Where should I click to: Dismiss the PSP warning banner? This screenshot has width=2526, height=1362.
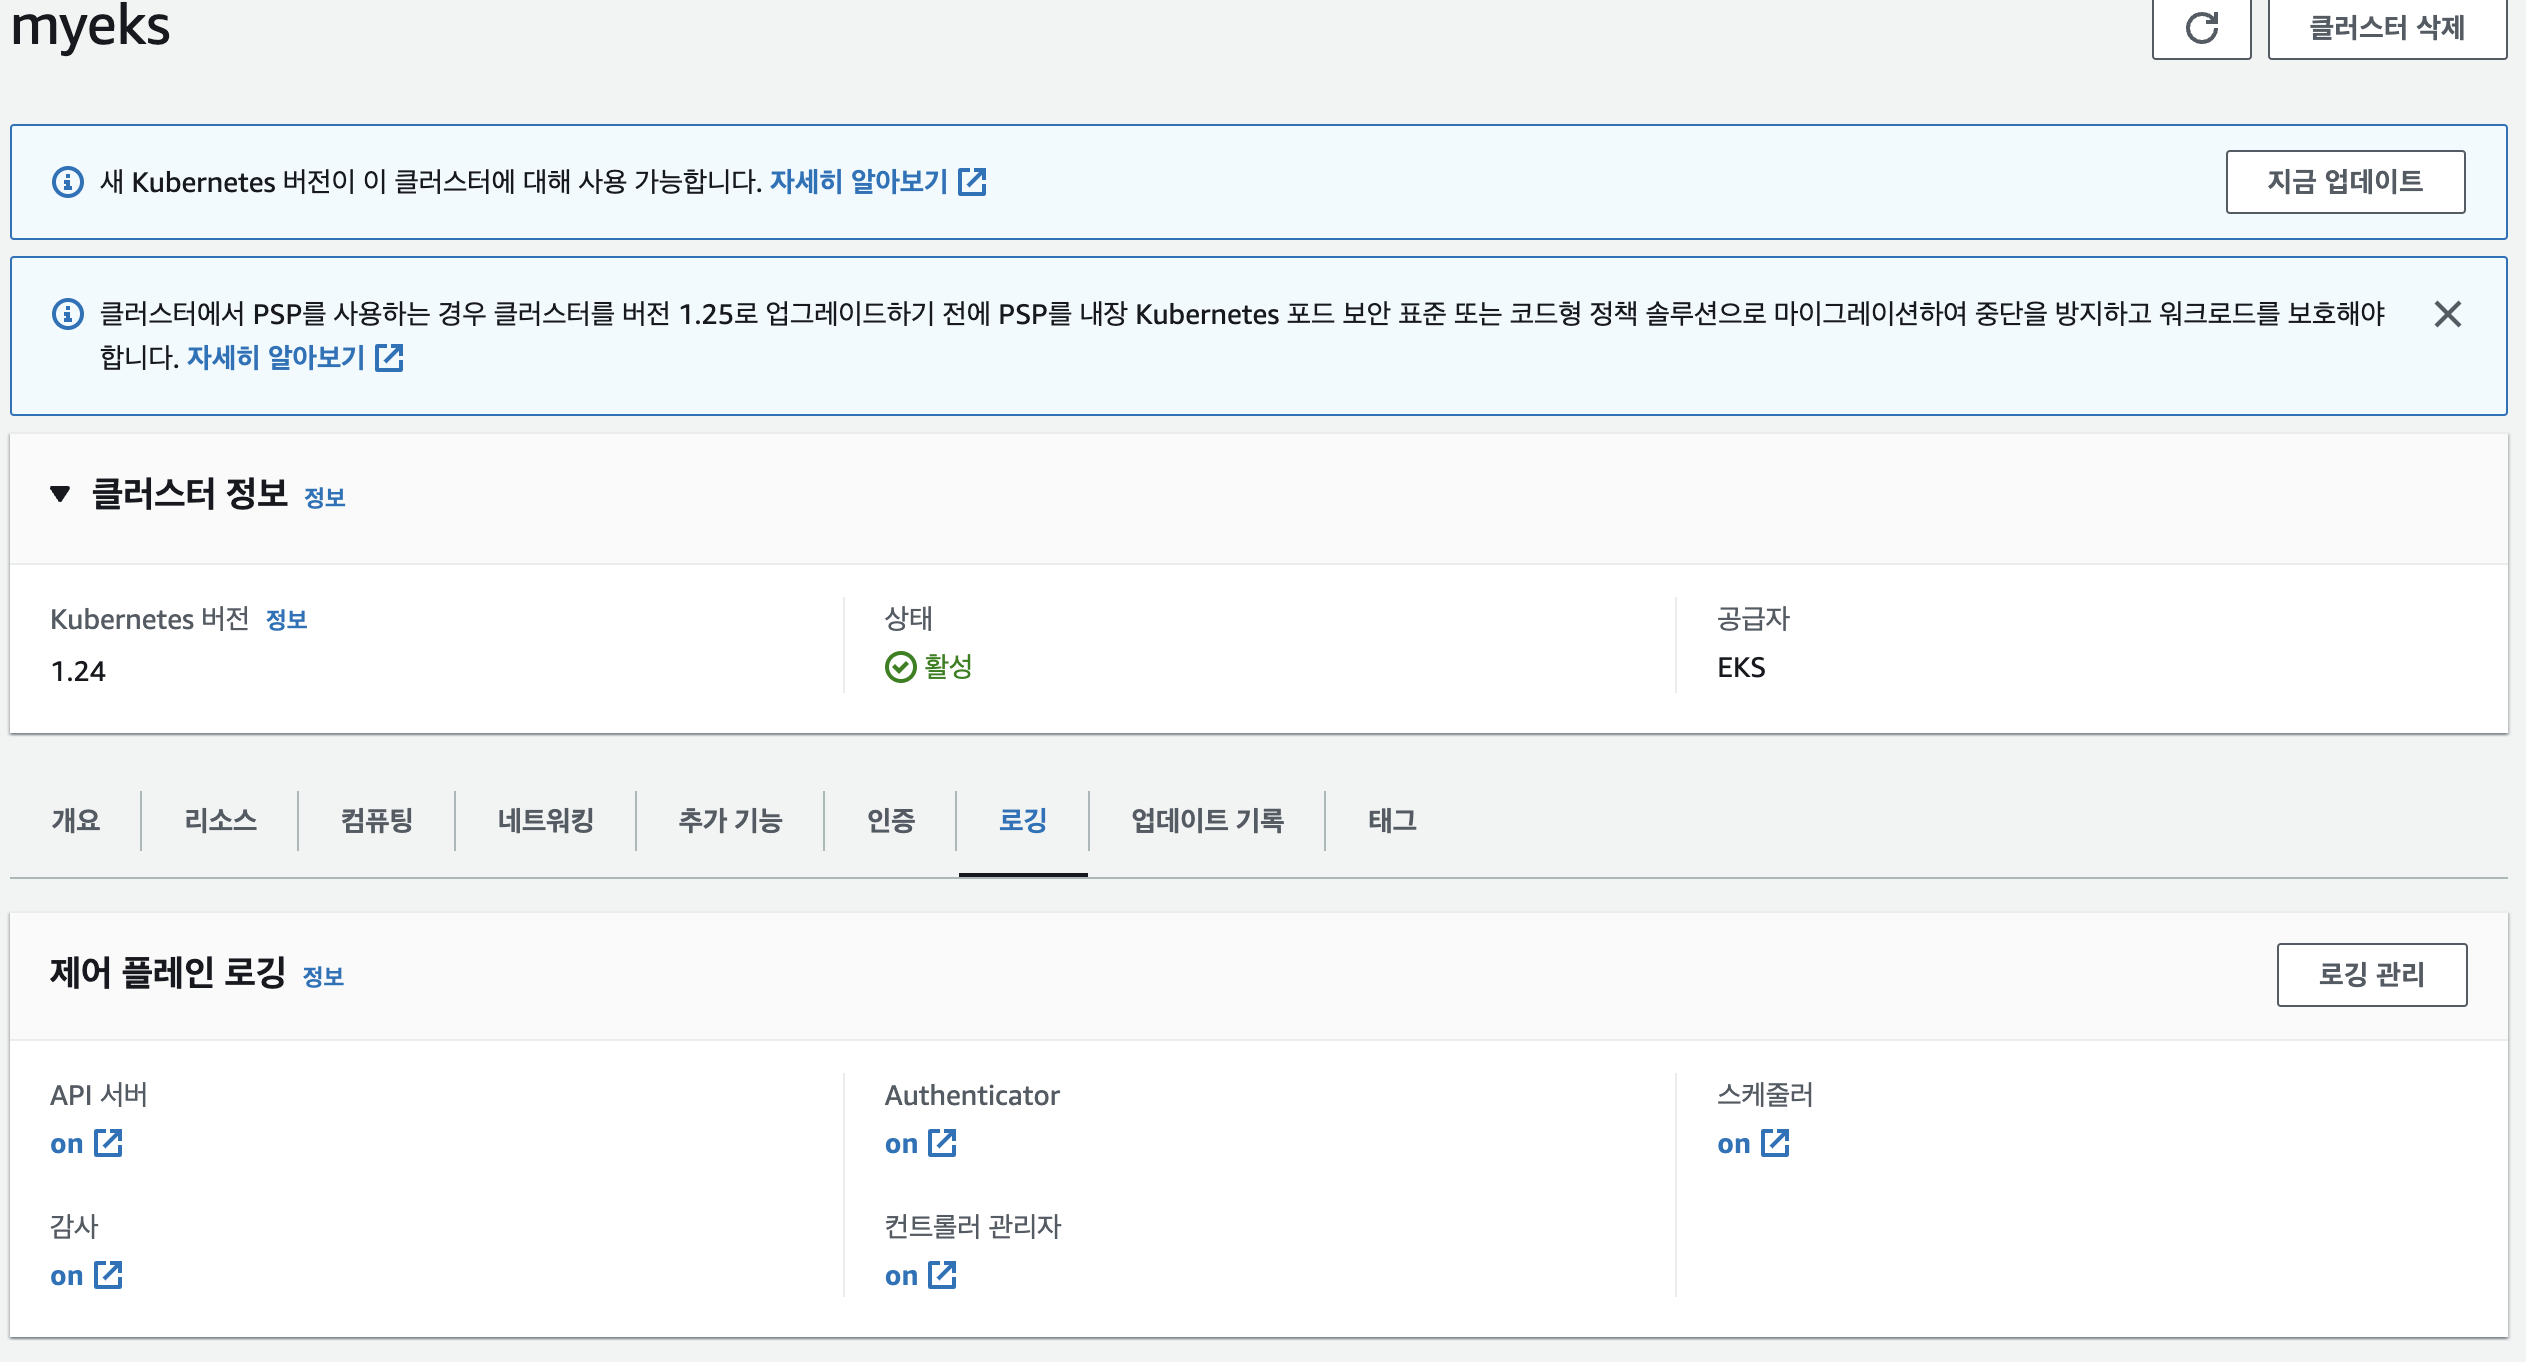(2447, 314)
